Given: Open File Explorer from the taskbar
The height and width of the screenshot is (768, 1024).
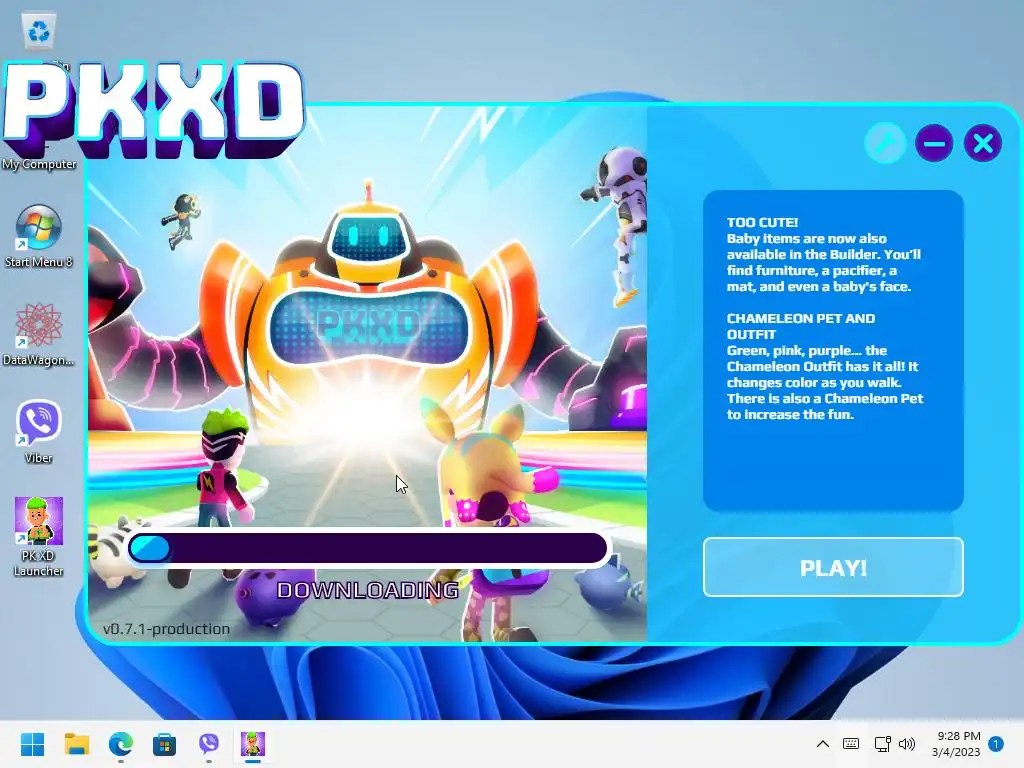Looking at the screenshot, I should (x=77, y=744).
